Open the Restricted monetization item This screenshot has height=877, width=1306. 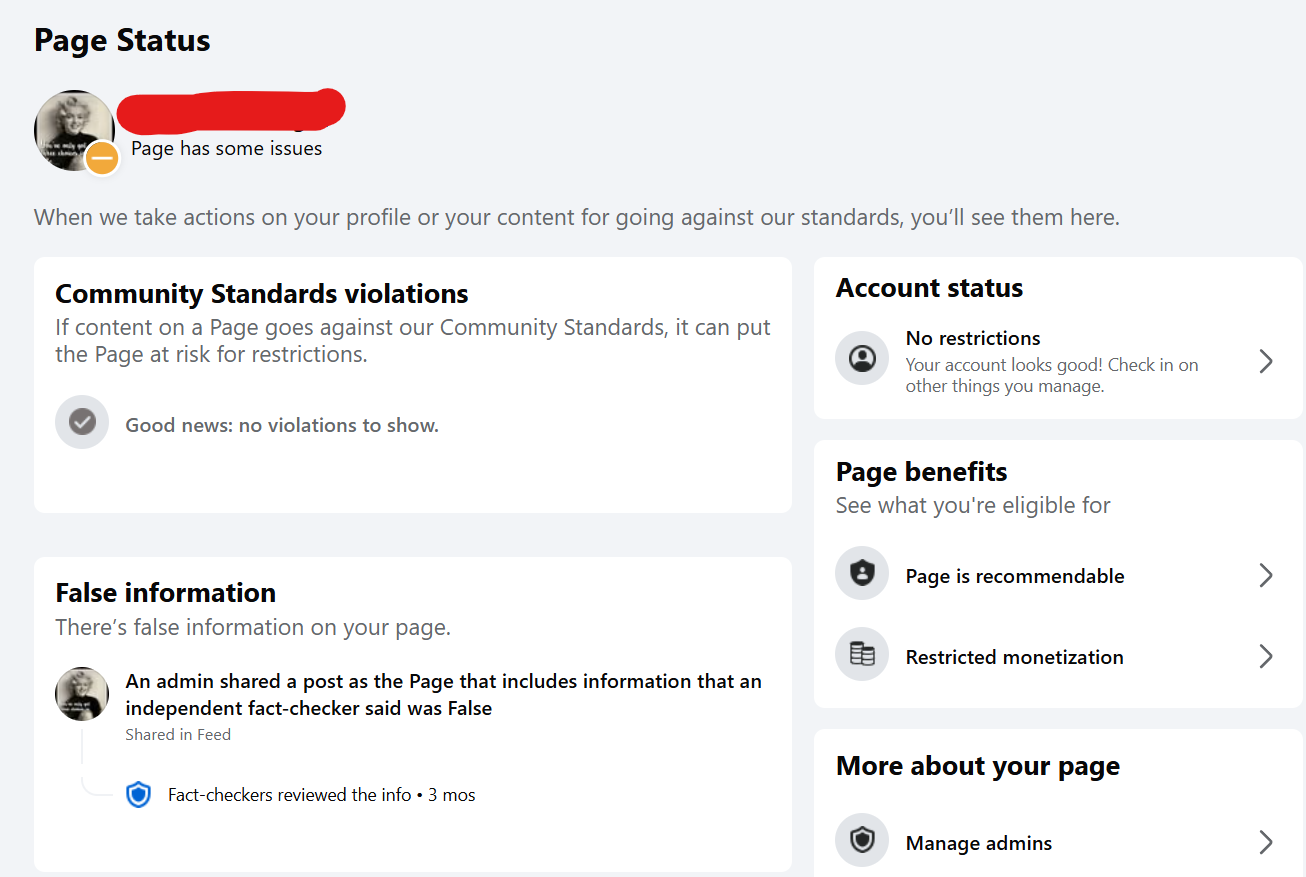click(1058, 656)
